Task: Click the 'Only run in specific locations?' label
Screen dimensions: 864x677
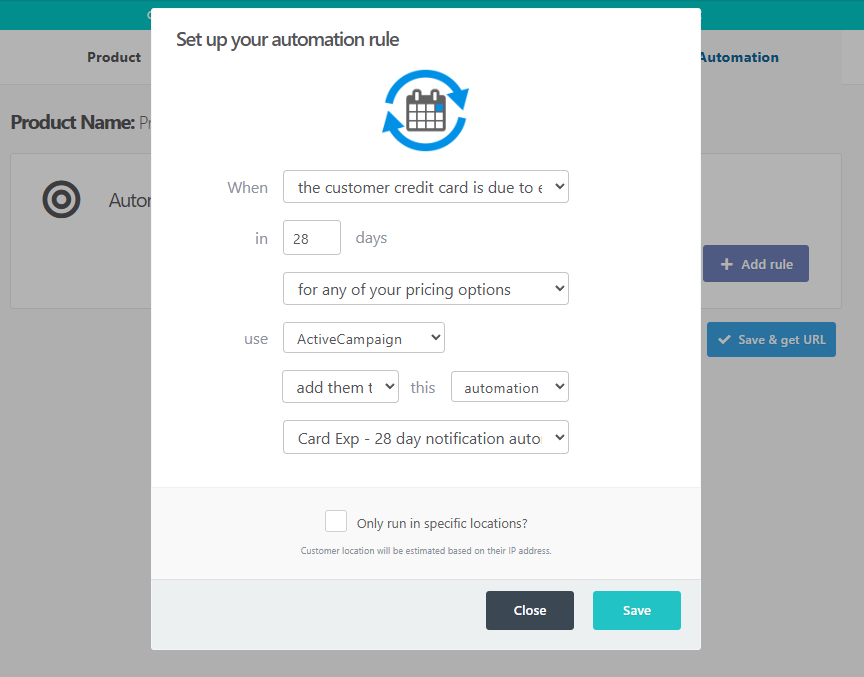Action: tap(441, 523)
